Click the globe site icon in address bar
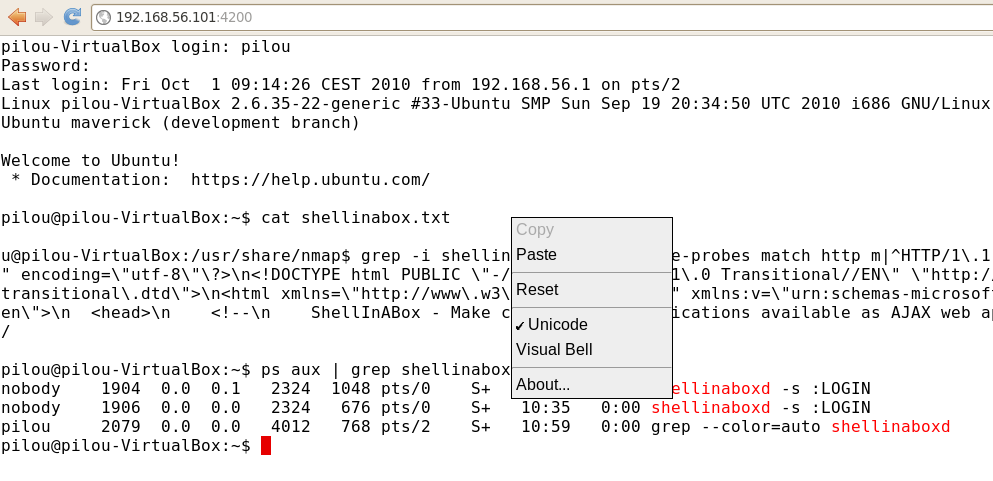Viewport: 993px width, 481px height. click(x=103, y=17)
